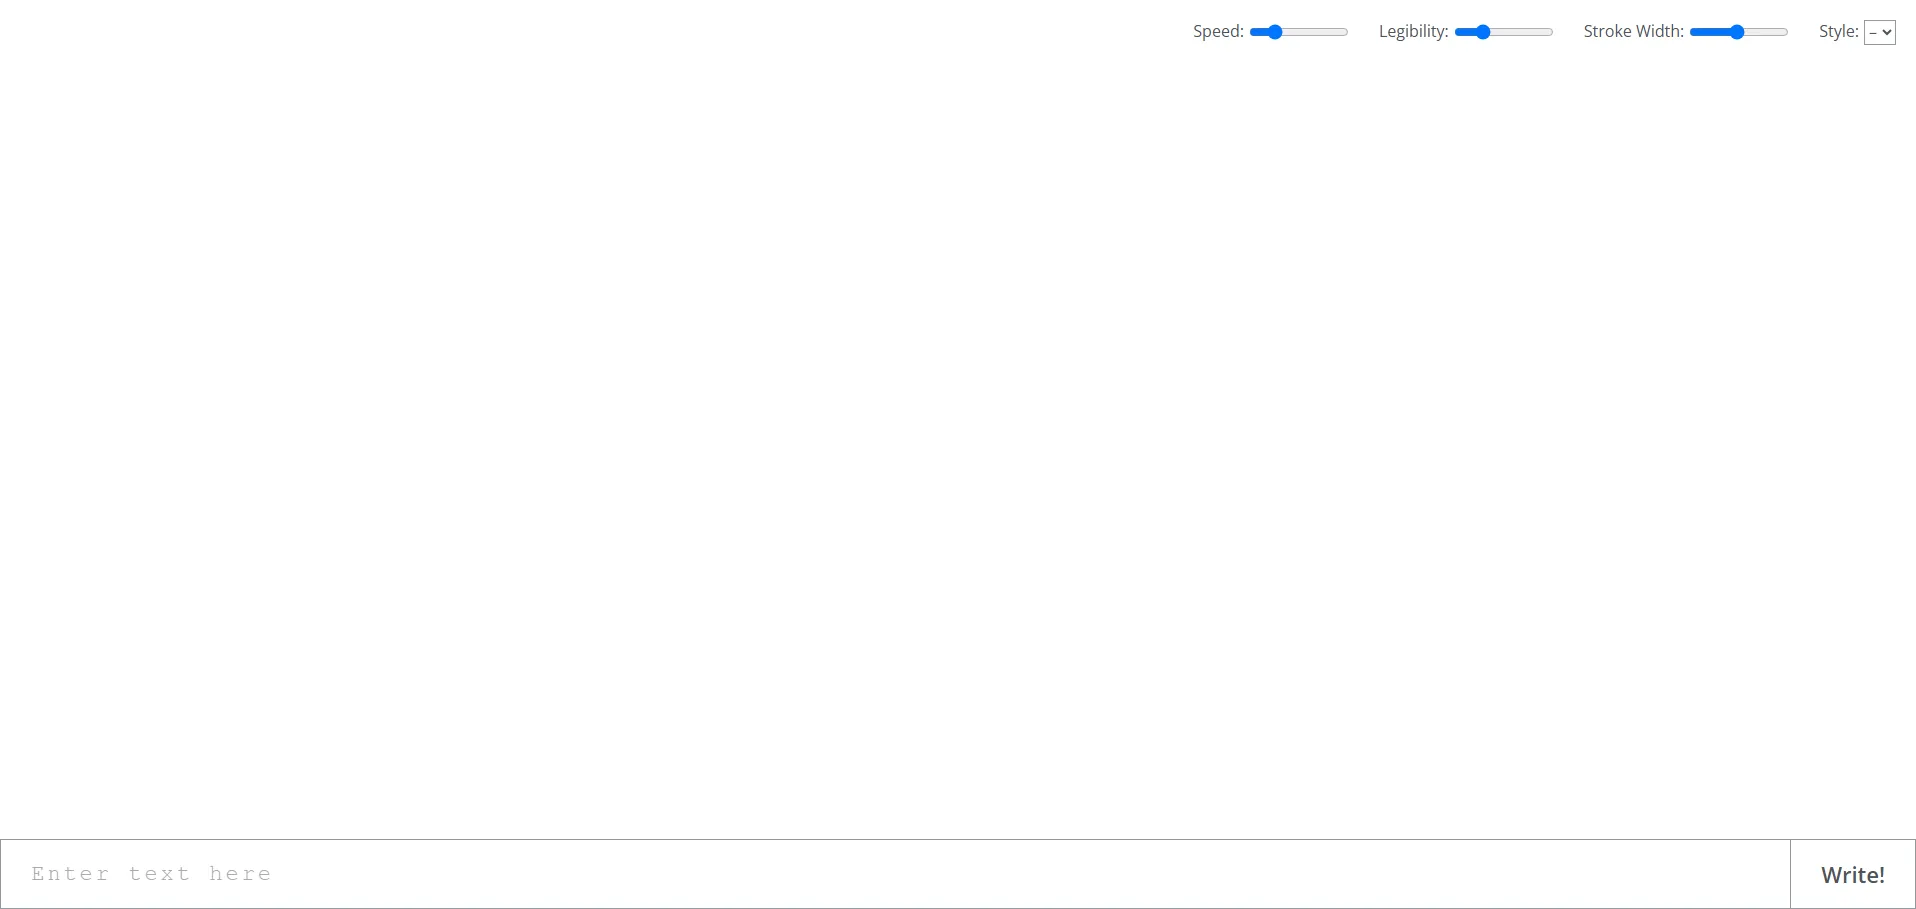Click the midpoint of the Legibility slider track

[x=1504, y=32]
